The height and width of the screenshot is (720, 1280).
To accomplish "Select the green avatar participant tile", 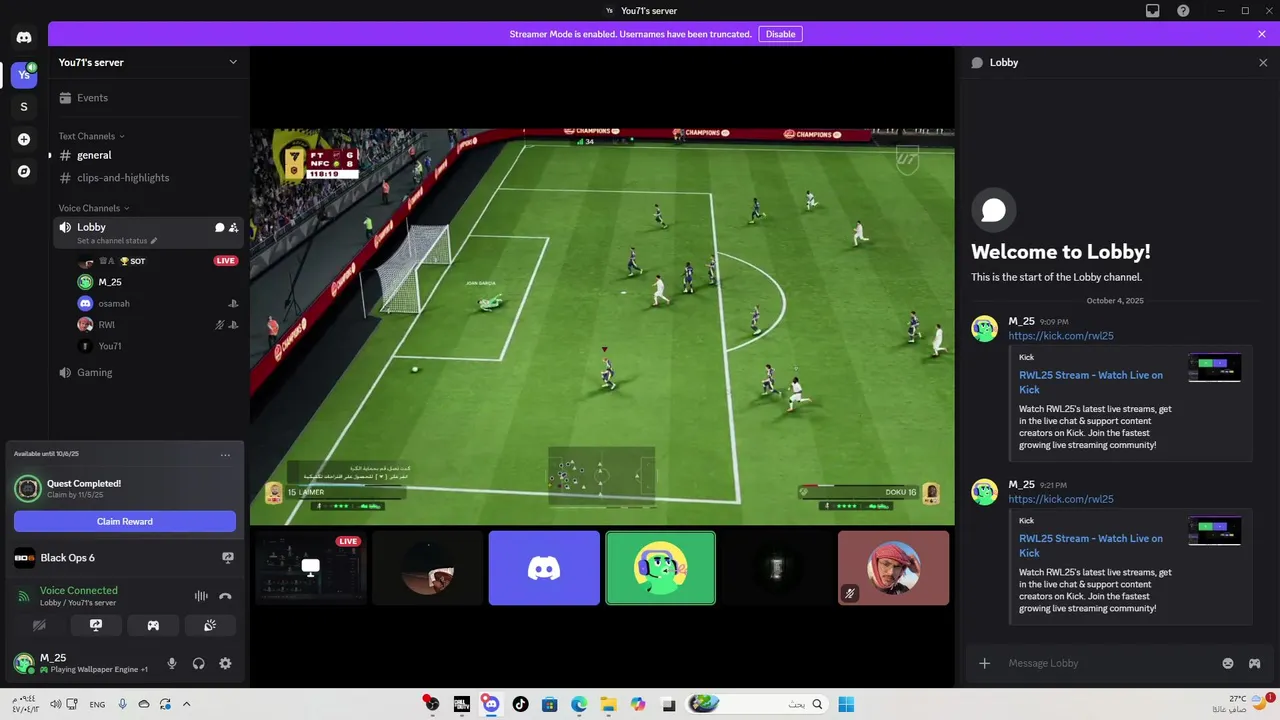I will coord(661,568).
